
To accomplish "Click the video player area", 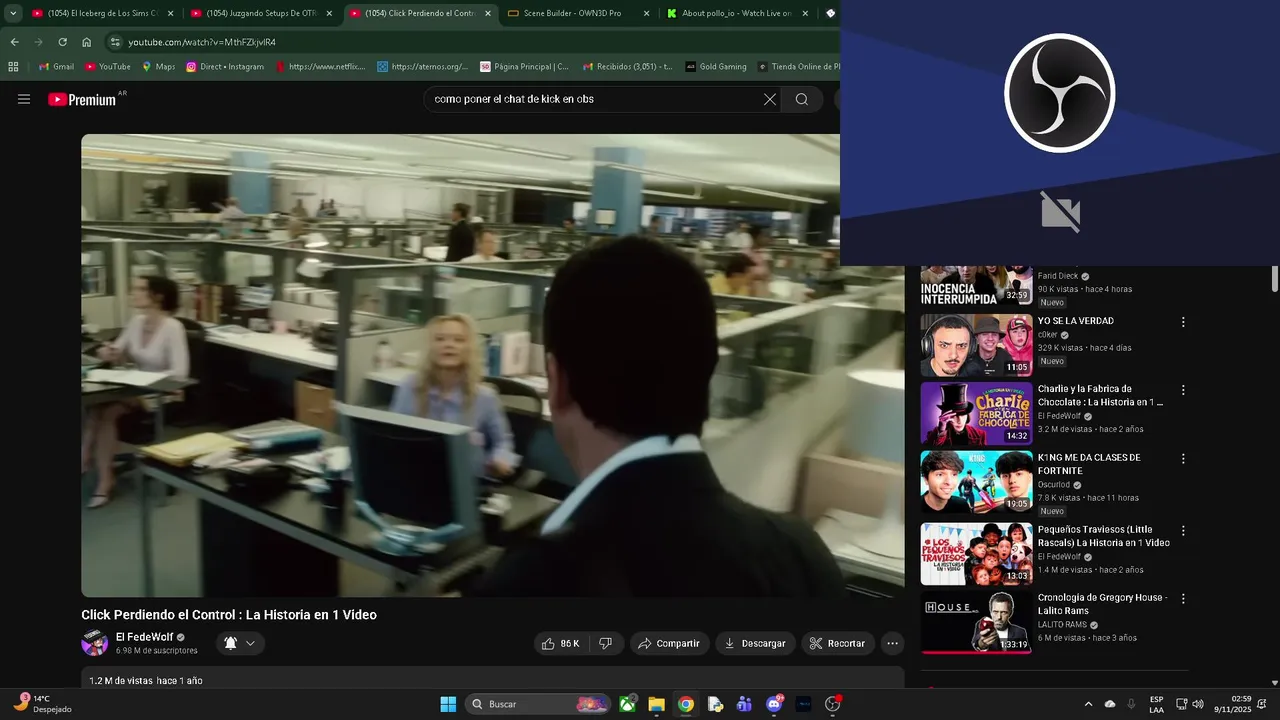I will tap(492, 365).
